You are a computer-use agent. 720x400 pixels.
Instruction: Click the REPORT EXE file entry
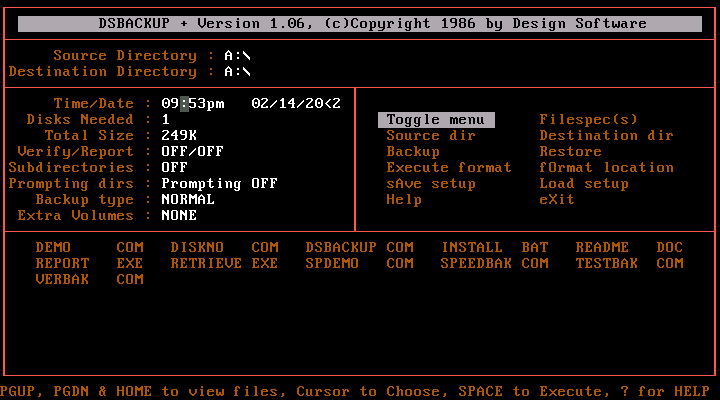(90, 264)
